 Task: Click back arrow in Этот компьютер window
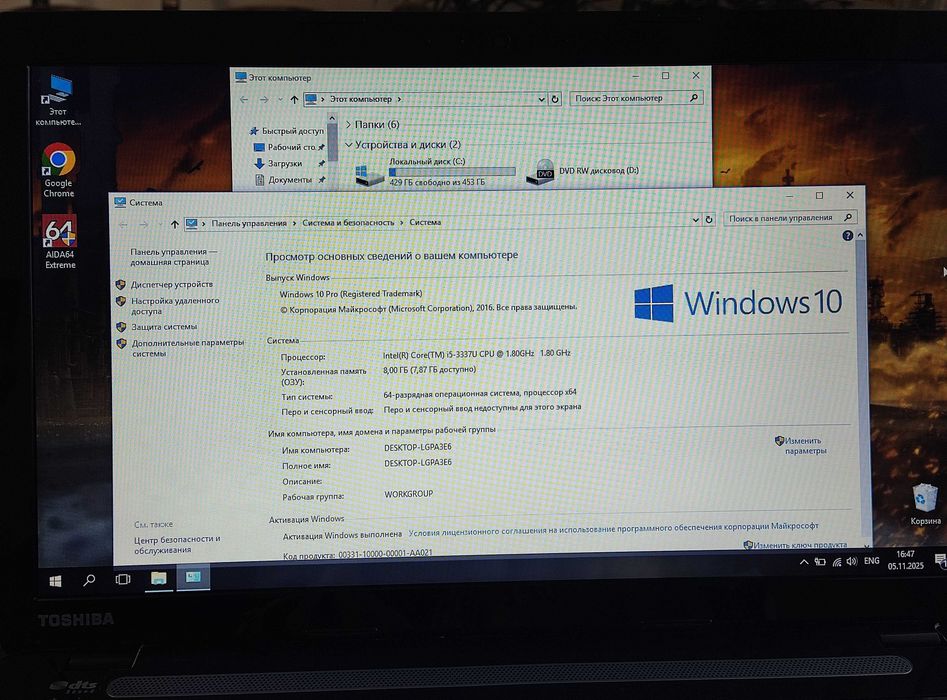coord(244,100)
